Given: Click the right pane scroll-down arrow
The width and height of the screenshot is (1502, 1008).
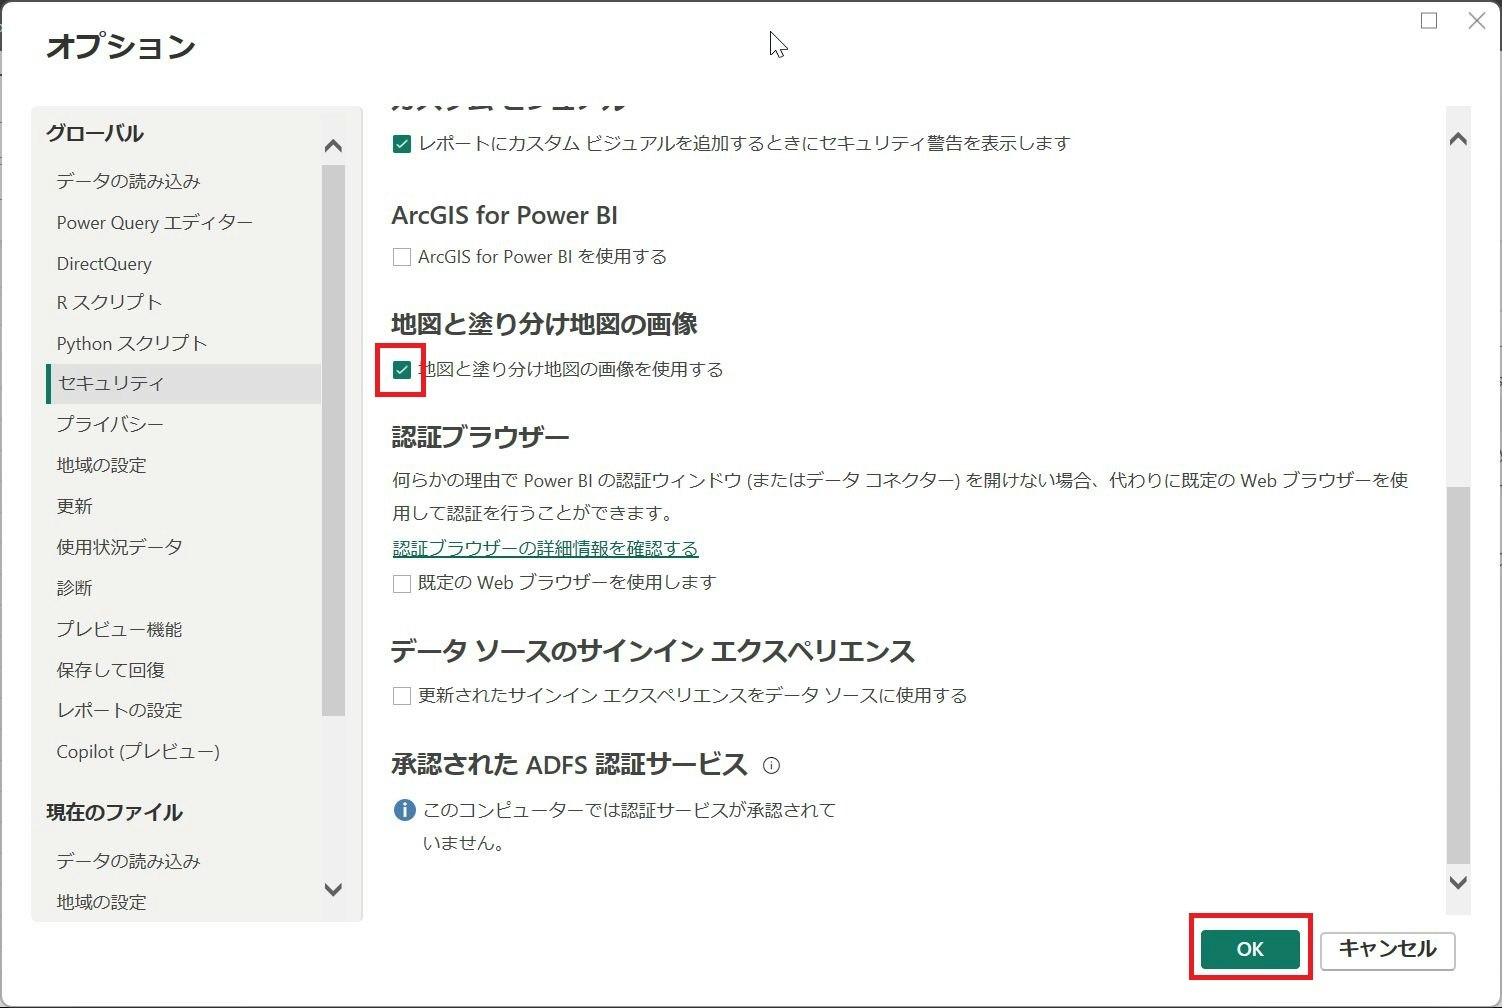Looking at the screenshot, I should pyautogui.click(x=1458, y=882).
